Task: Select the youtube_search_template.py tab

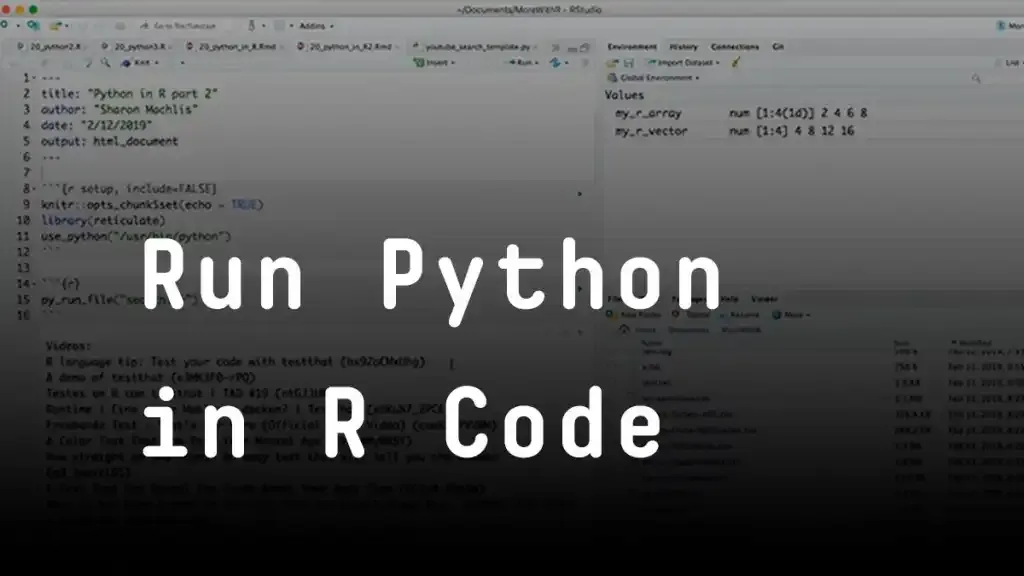Action: (475, 47)
